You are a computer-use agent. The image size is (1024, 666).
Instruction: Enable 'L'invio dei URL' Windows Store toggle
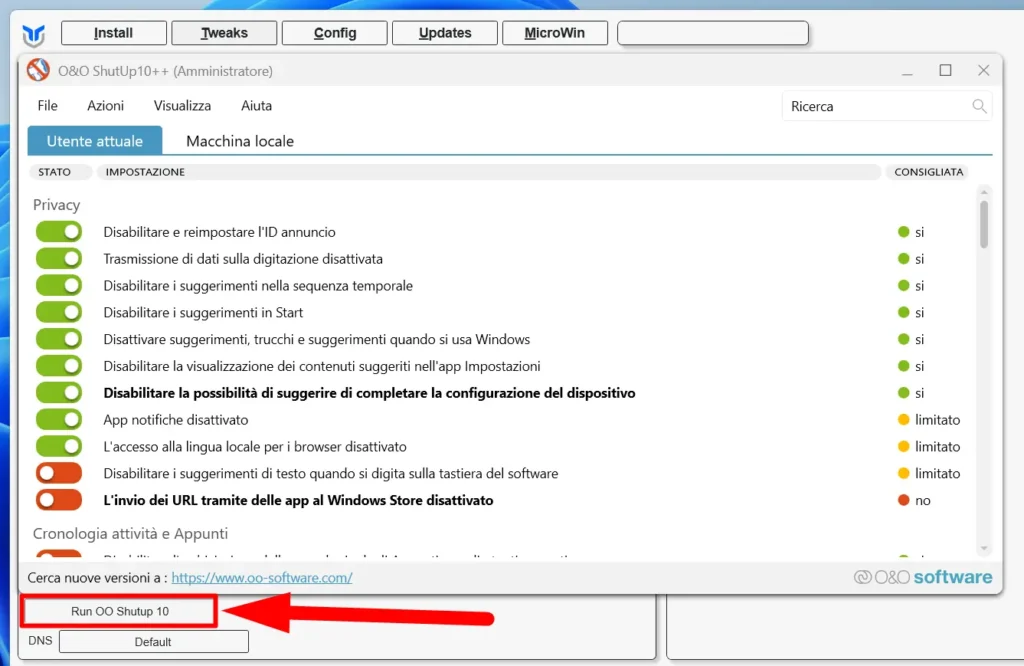pos(59,500)
